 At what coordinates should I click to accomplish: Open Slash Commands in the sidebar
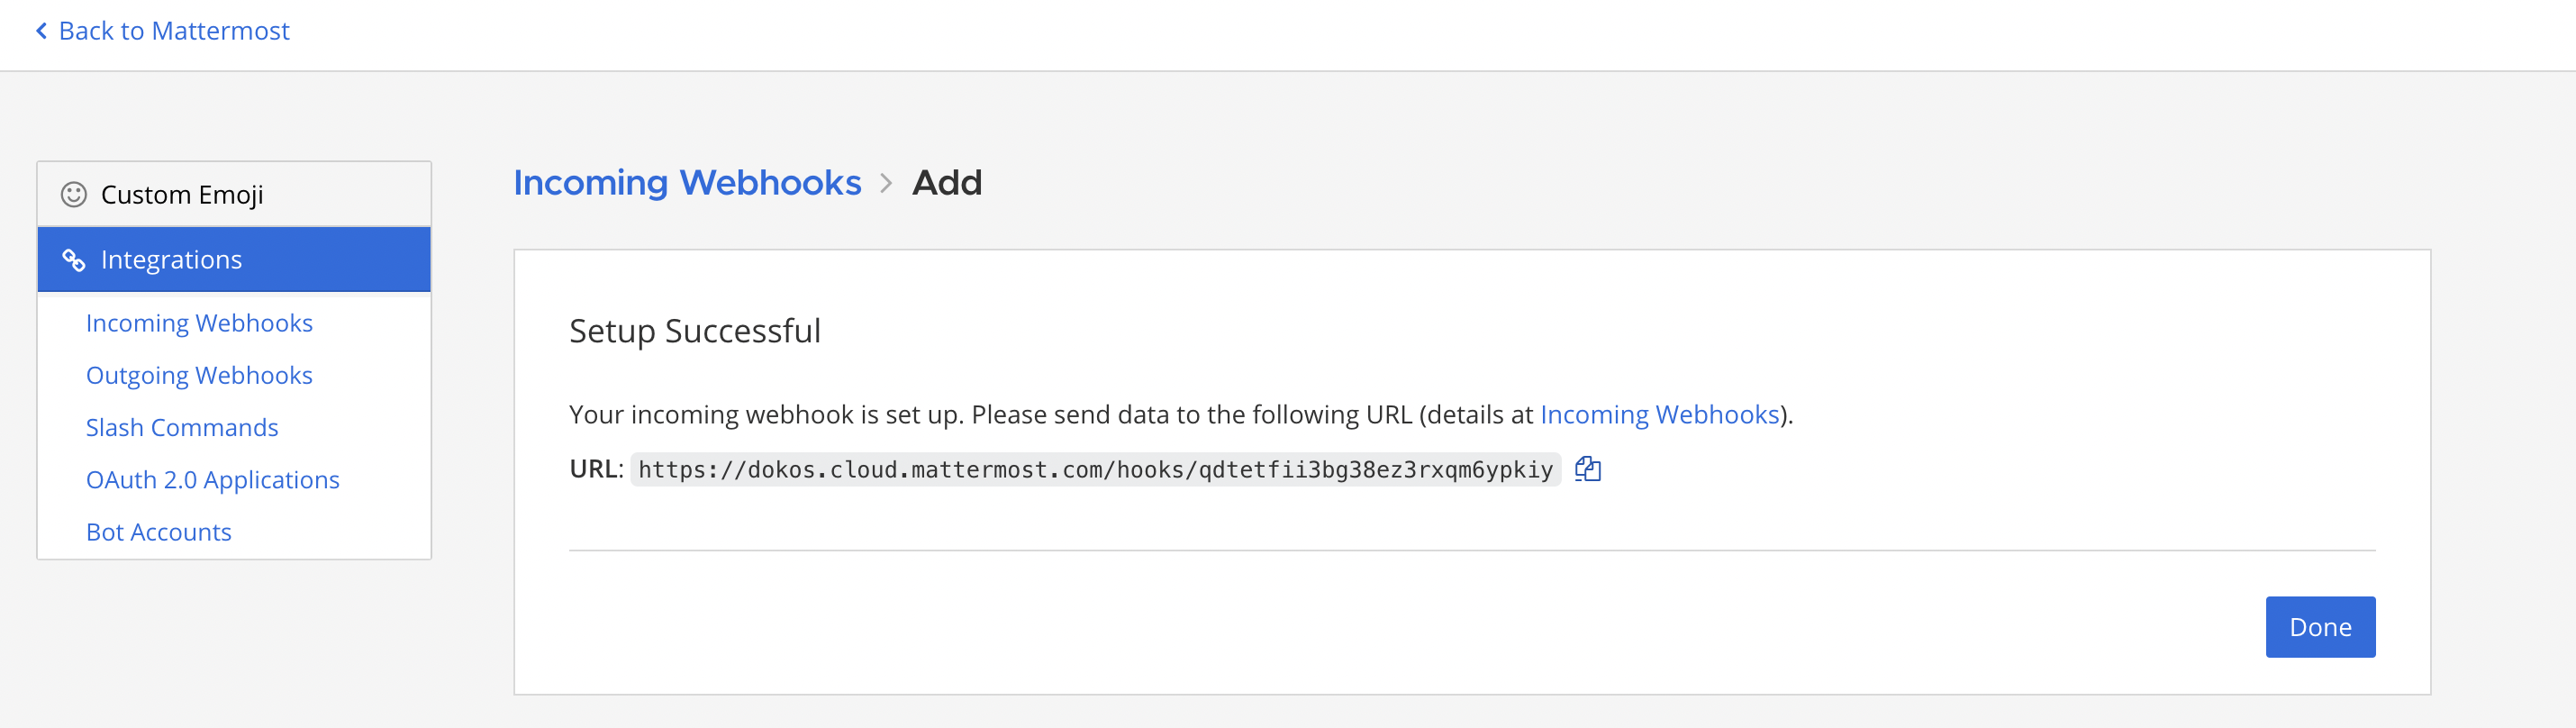182,427
